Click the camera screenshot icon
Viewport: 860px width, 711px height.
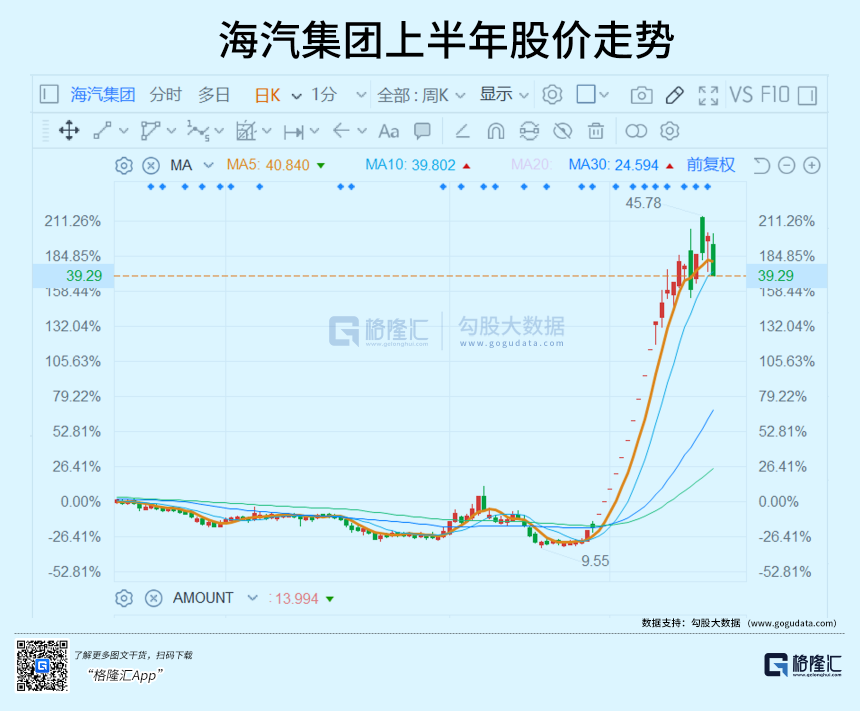641,95
